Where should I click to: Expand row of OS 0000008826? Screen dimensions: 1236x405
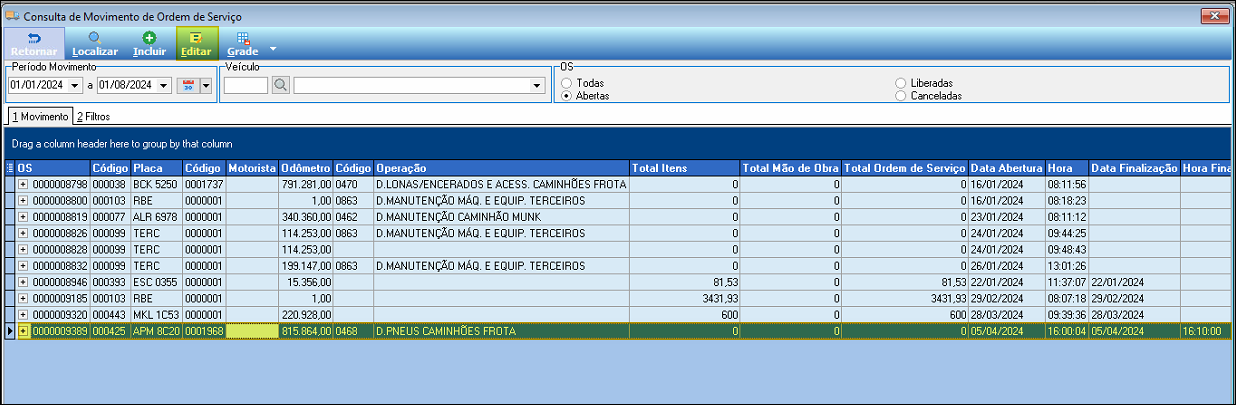pos(23,233)
